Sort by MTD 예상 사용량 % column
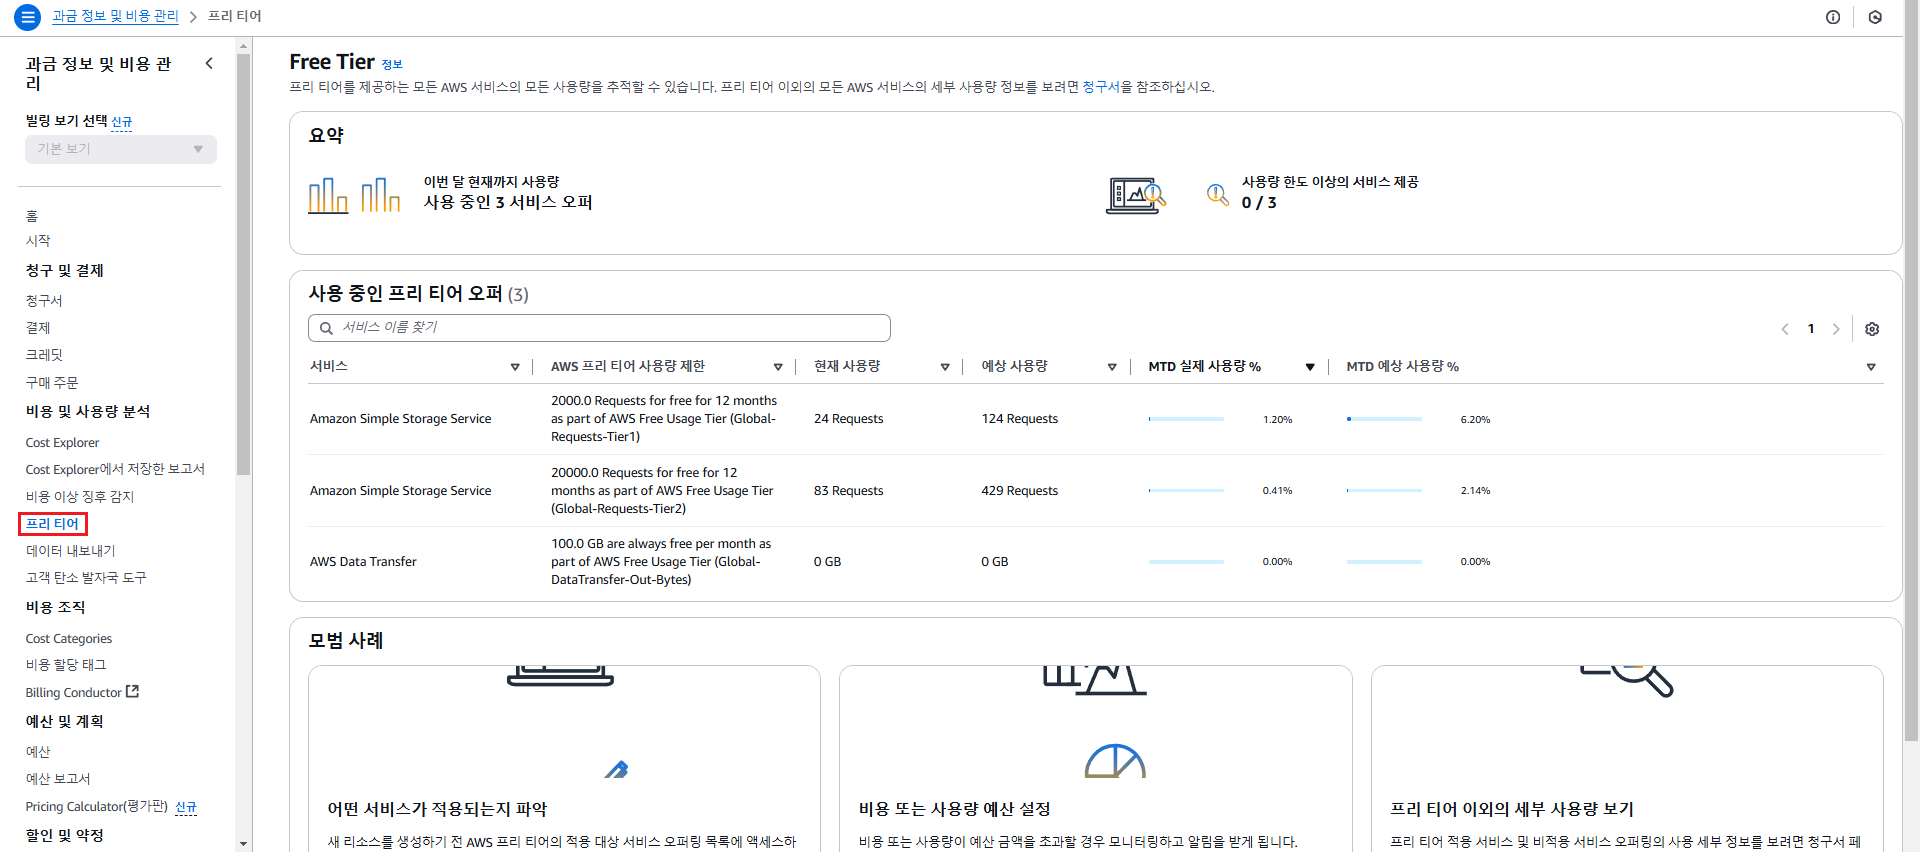The width and height of the screenshot is (1920, 852). point(1871,367)
